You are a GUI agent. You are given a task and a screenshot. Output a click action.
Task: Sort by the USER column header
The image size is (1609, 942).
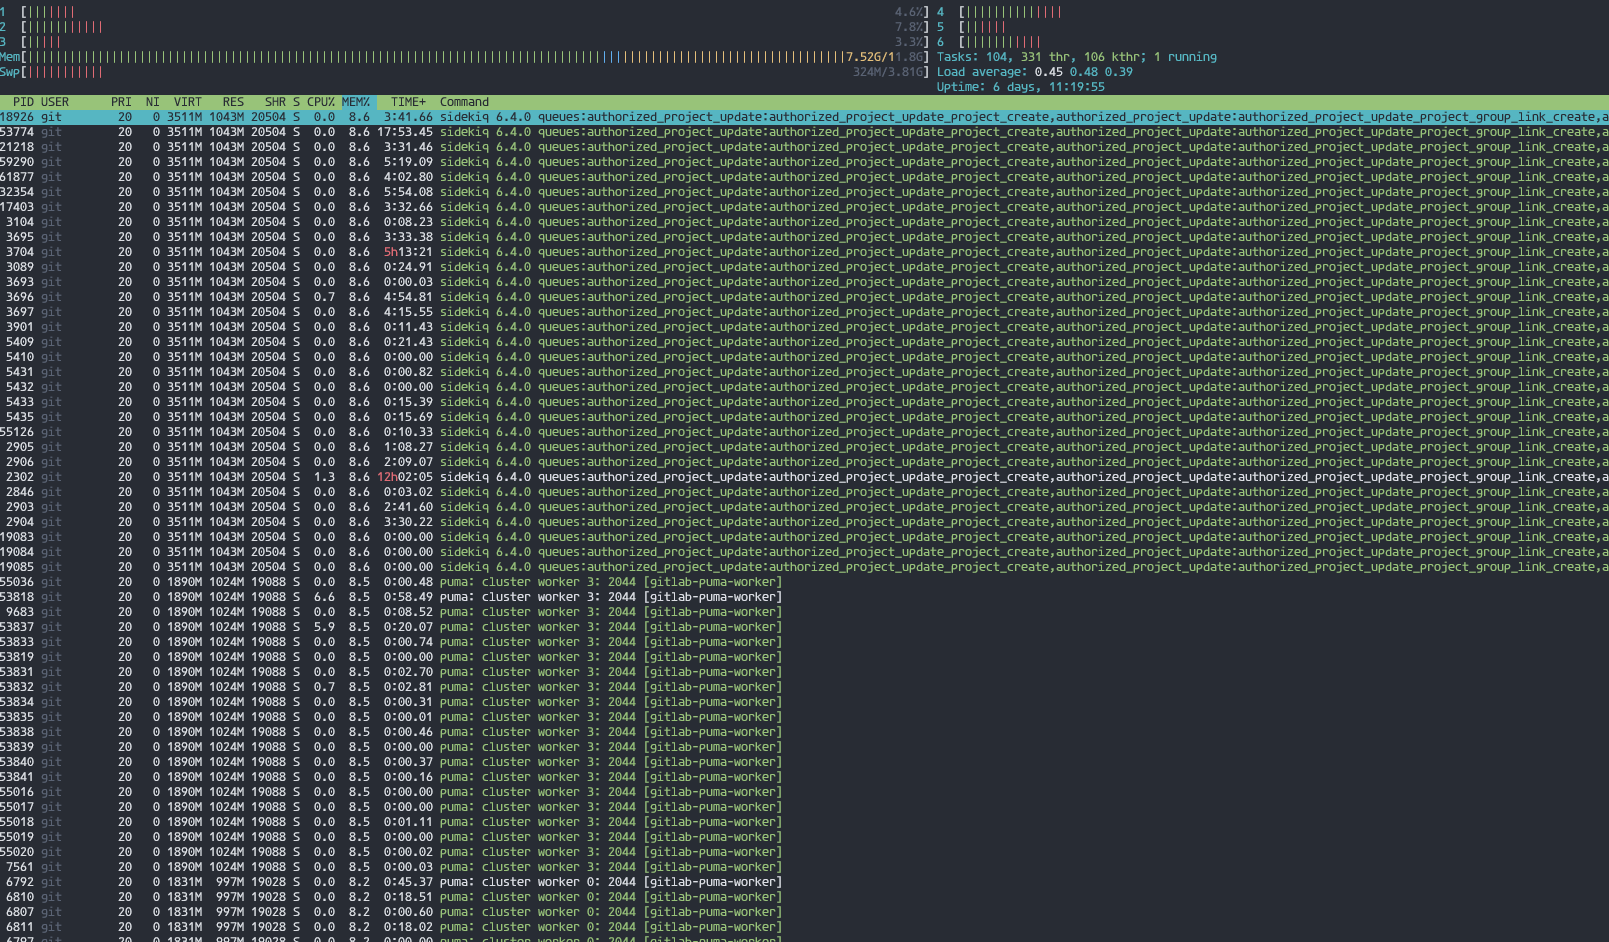(55, 102)
